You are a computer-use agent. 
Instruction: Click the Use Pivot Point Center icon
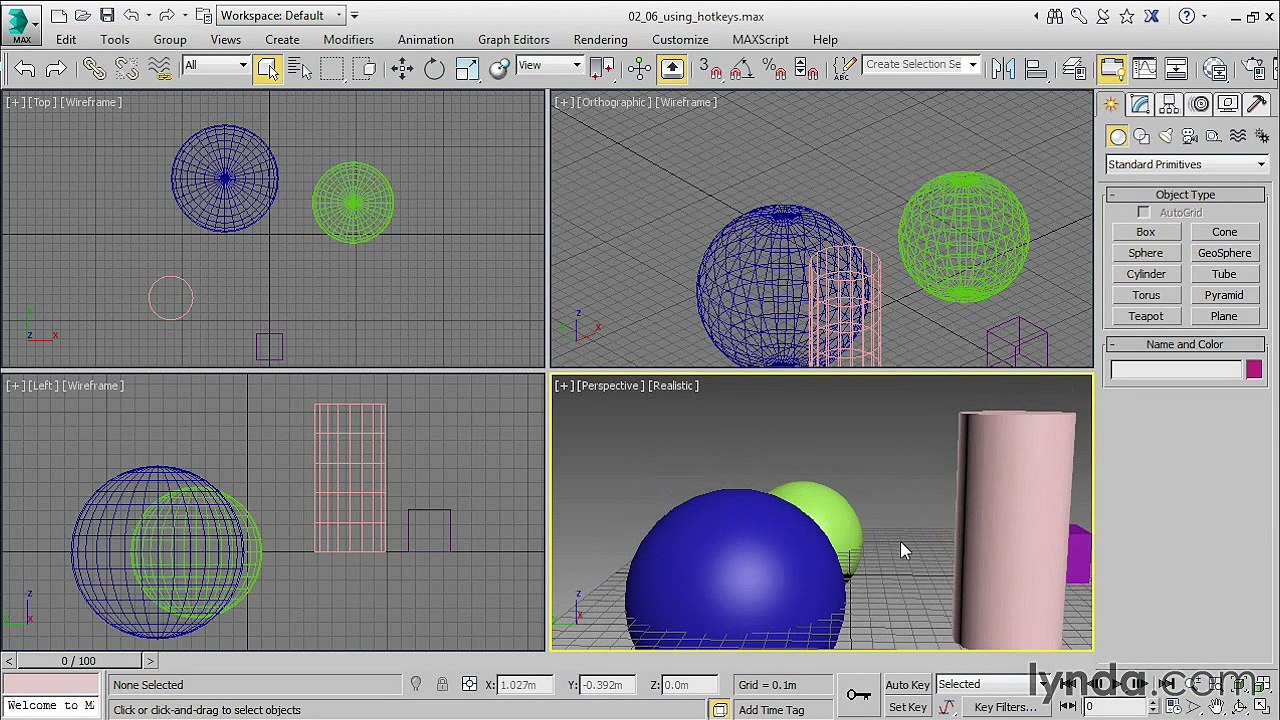pos(602,68)
